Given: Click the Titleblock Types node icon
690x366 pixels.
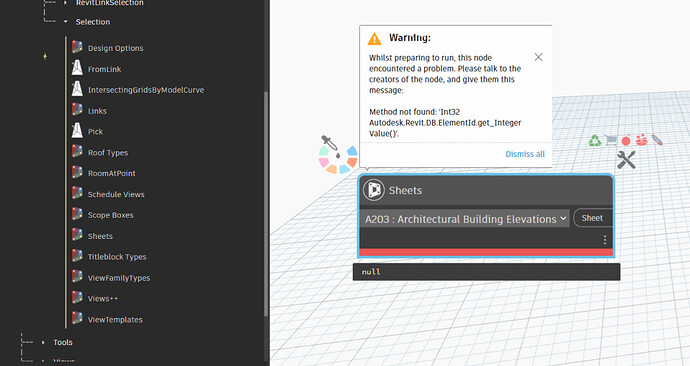Looking at the screenshot, I should click(x=77, y=256).
